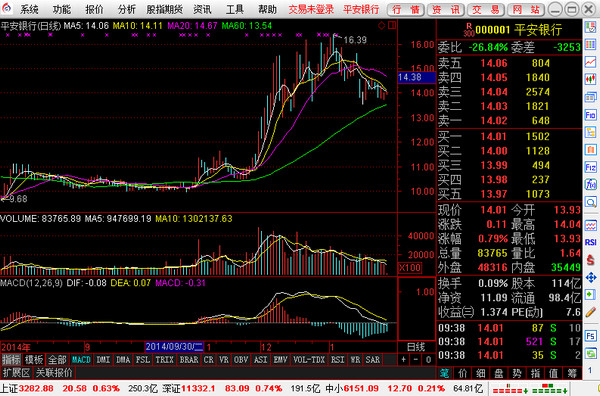Image resolution: width=600 pixels, height=396 pixels.
Task: Switch indicator to DMI
Action: point(103,360)
